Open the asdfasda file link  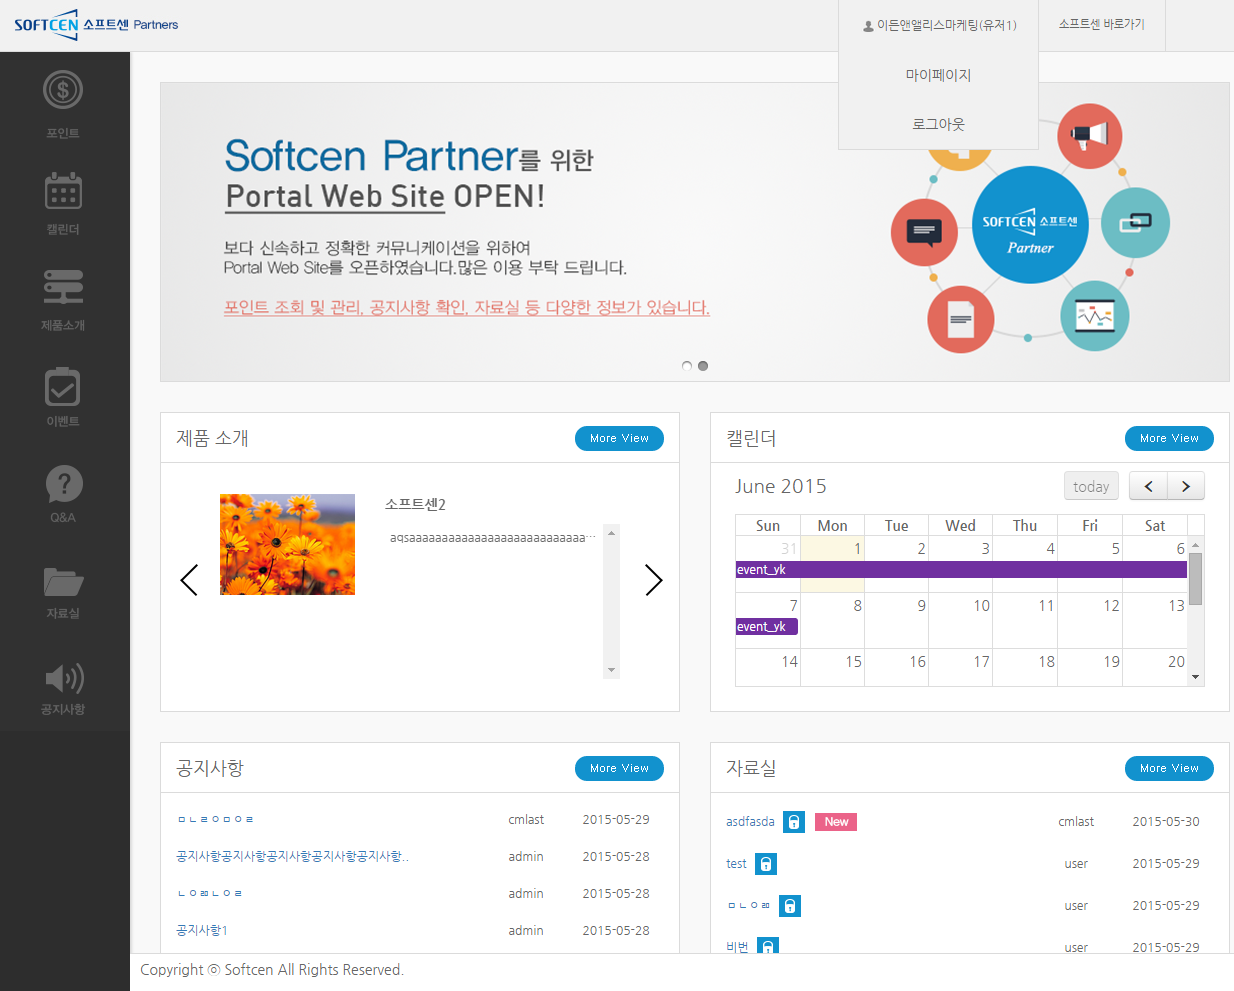click(750, 822)
